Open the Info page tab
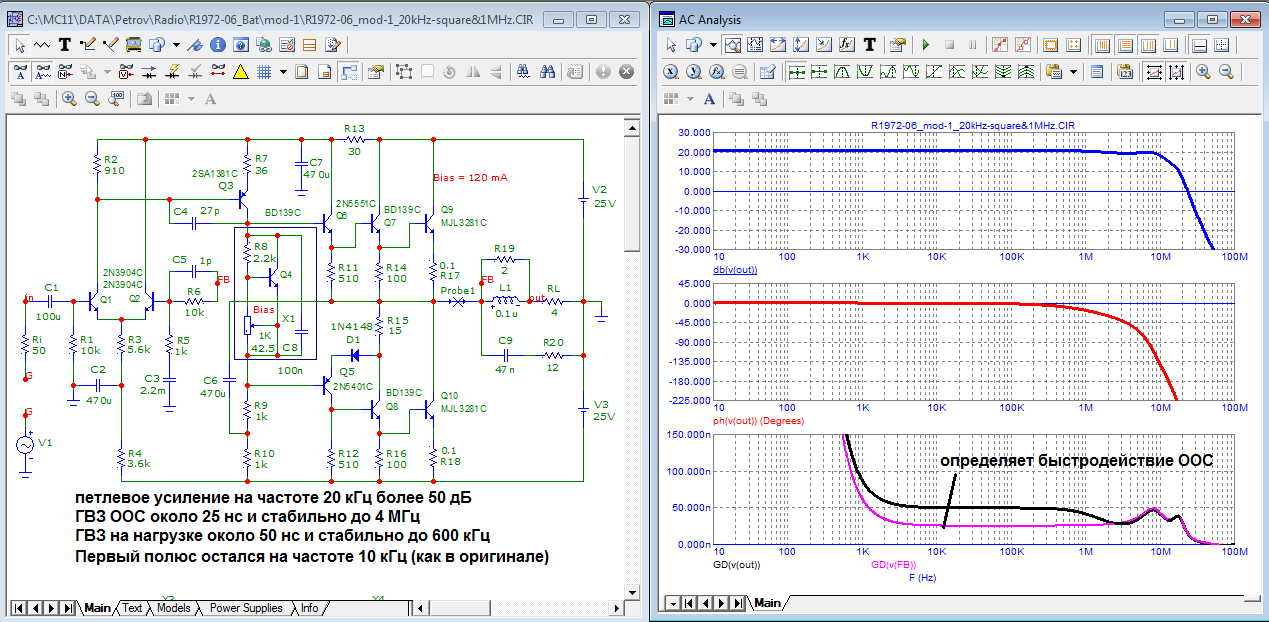 coord(309,608)
